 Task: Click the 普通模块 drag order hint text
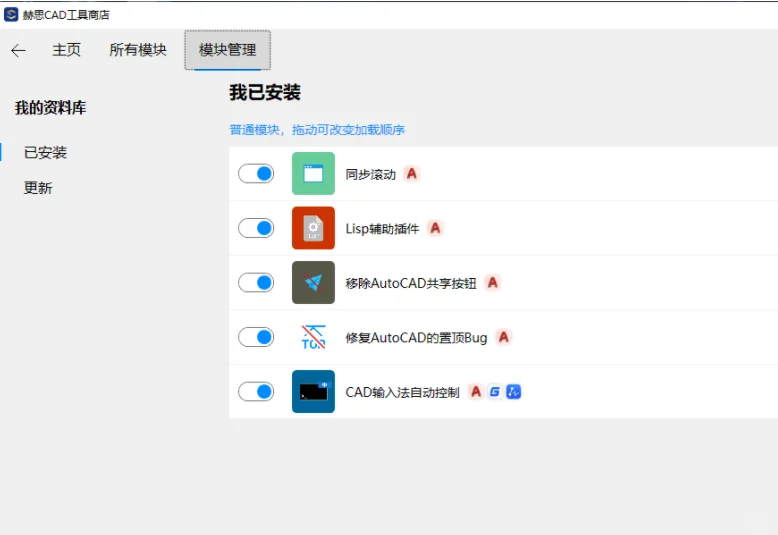317,130
